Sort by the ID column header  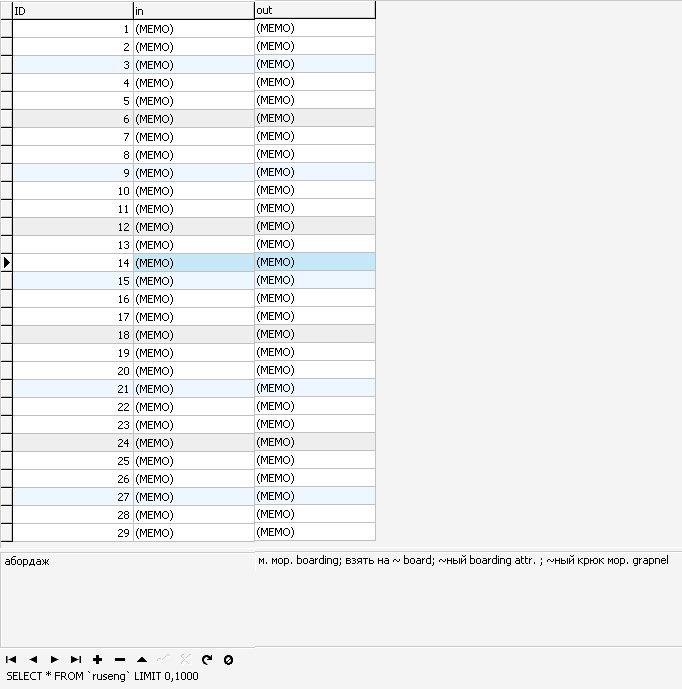pyautogui.click(x=73, y=11)
